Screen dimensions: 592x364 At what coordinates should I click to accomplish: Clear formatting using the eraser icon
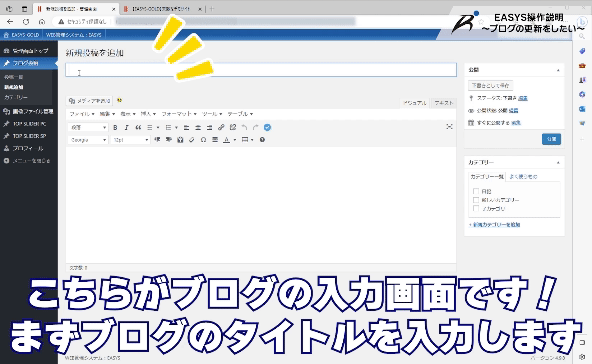coord(192,140)
